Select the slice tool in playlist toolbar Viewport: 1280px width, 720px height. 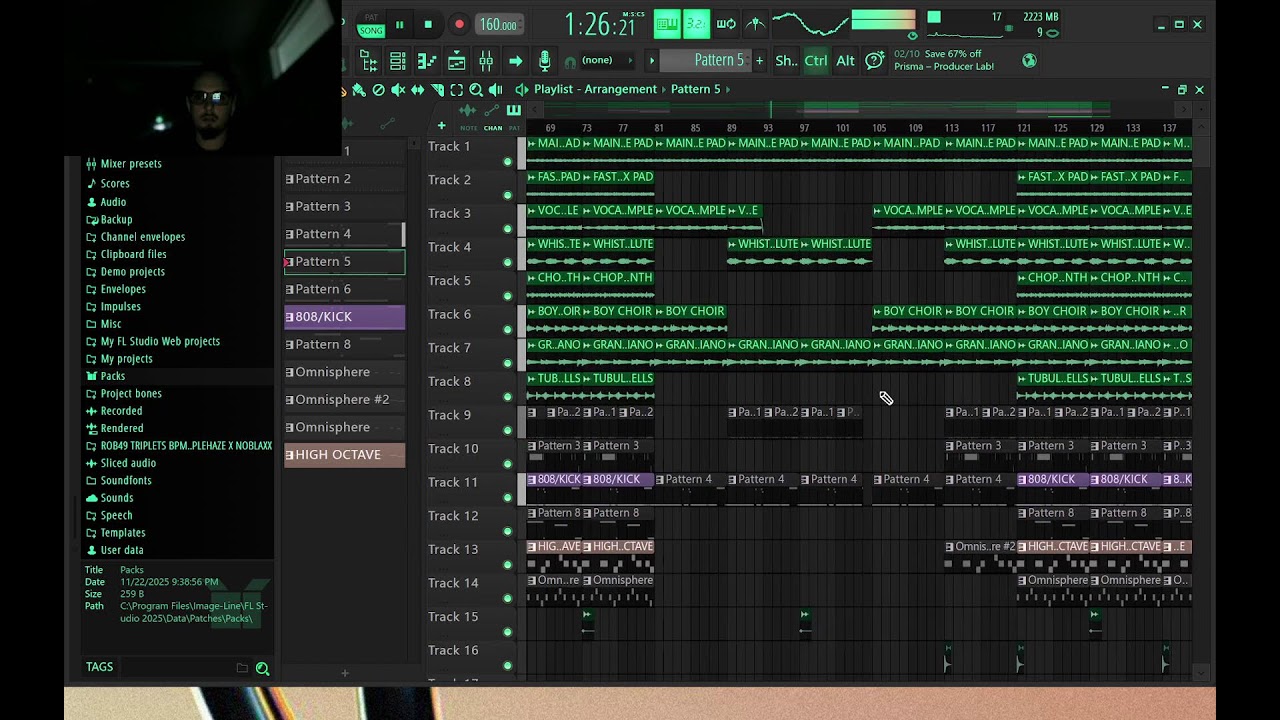pos(438,90)
